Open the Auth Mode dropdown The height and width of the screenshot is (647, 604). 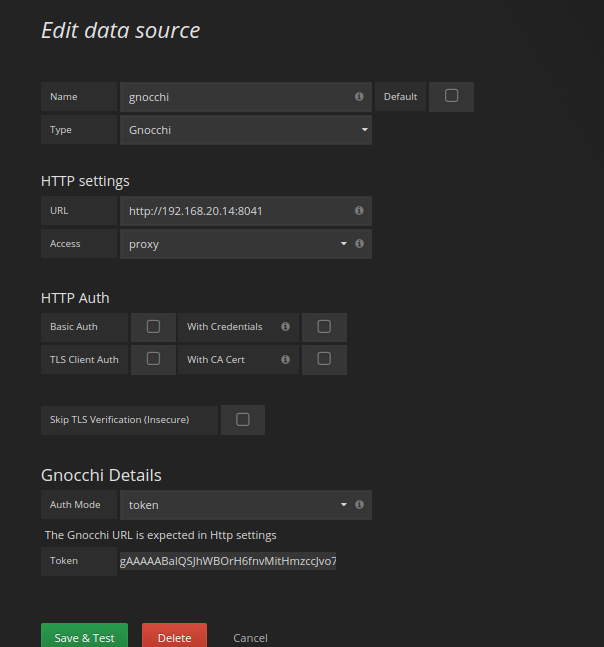235,505
